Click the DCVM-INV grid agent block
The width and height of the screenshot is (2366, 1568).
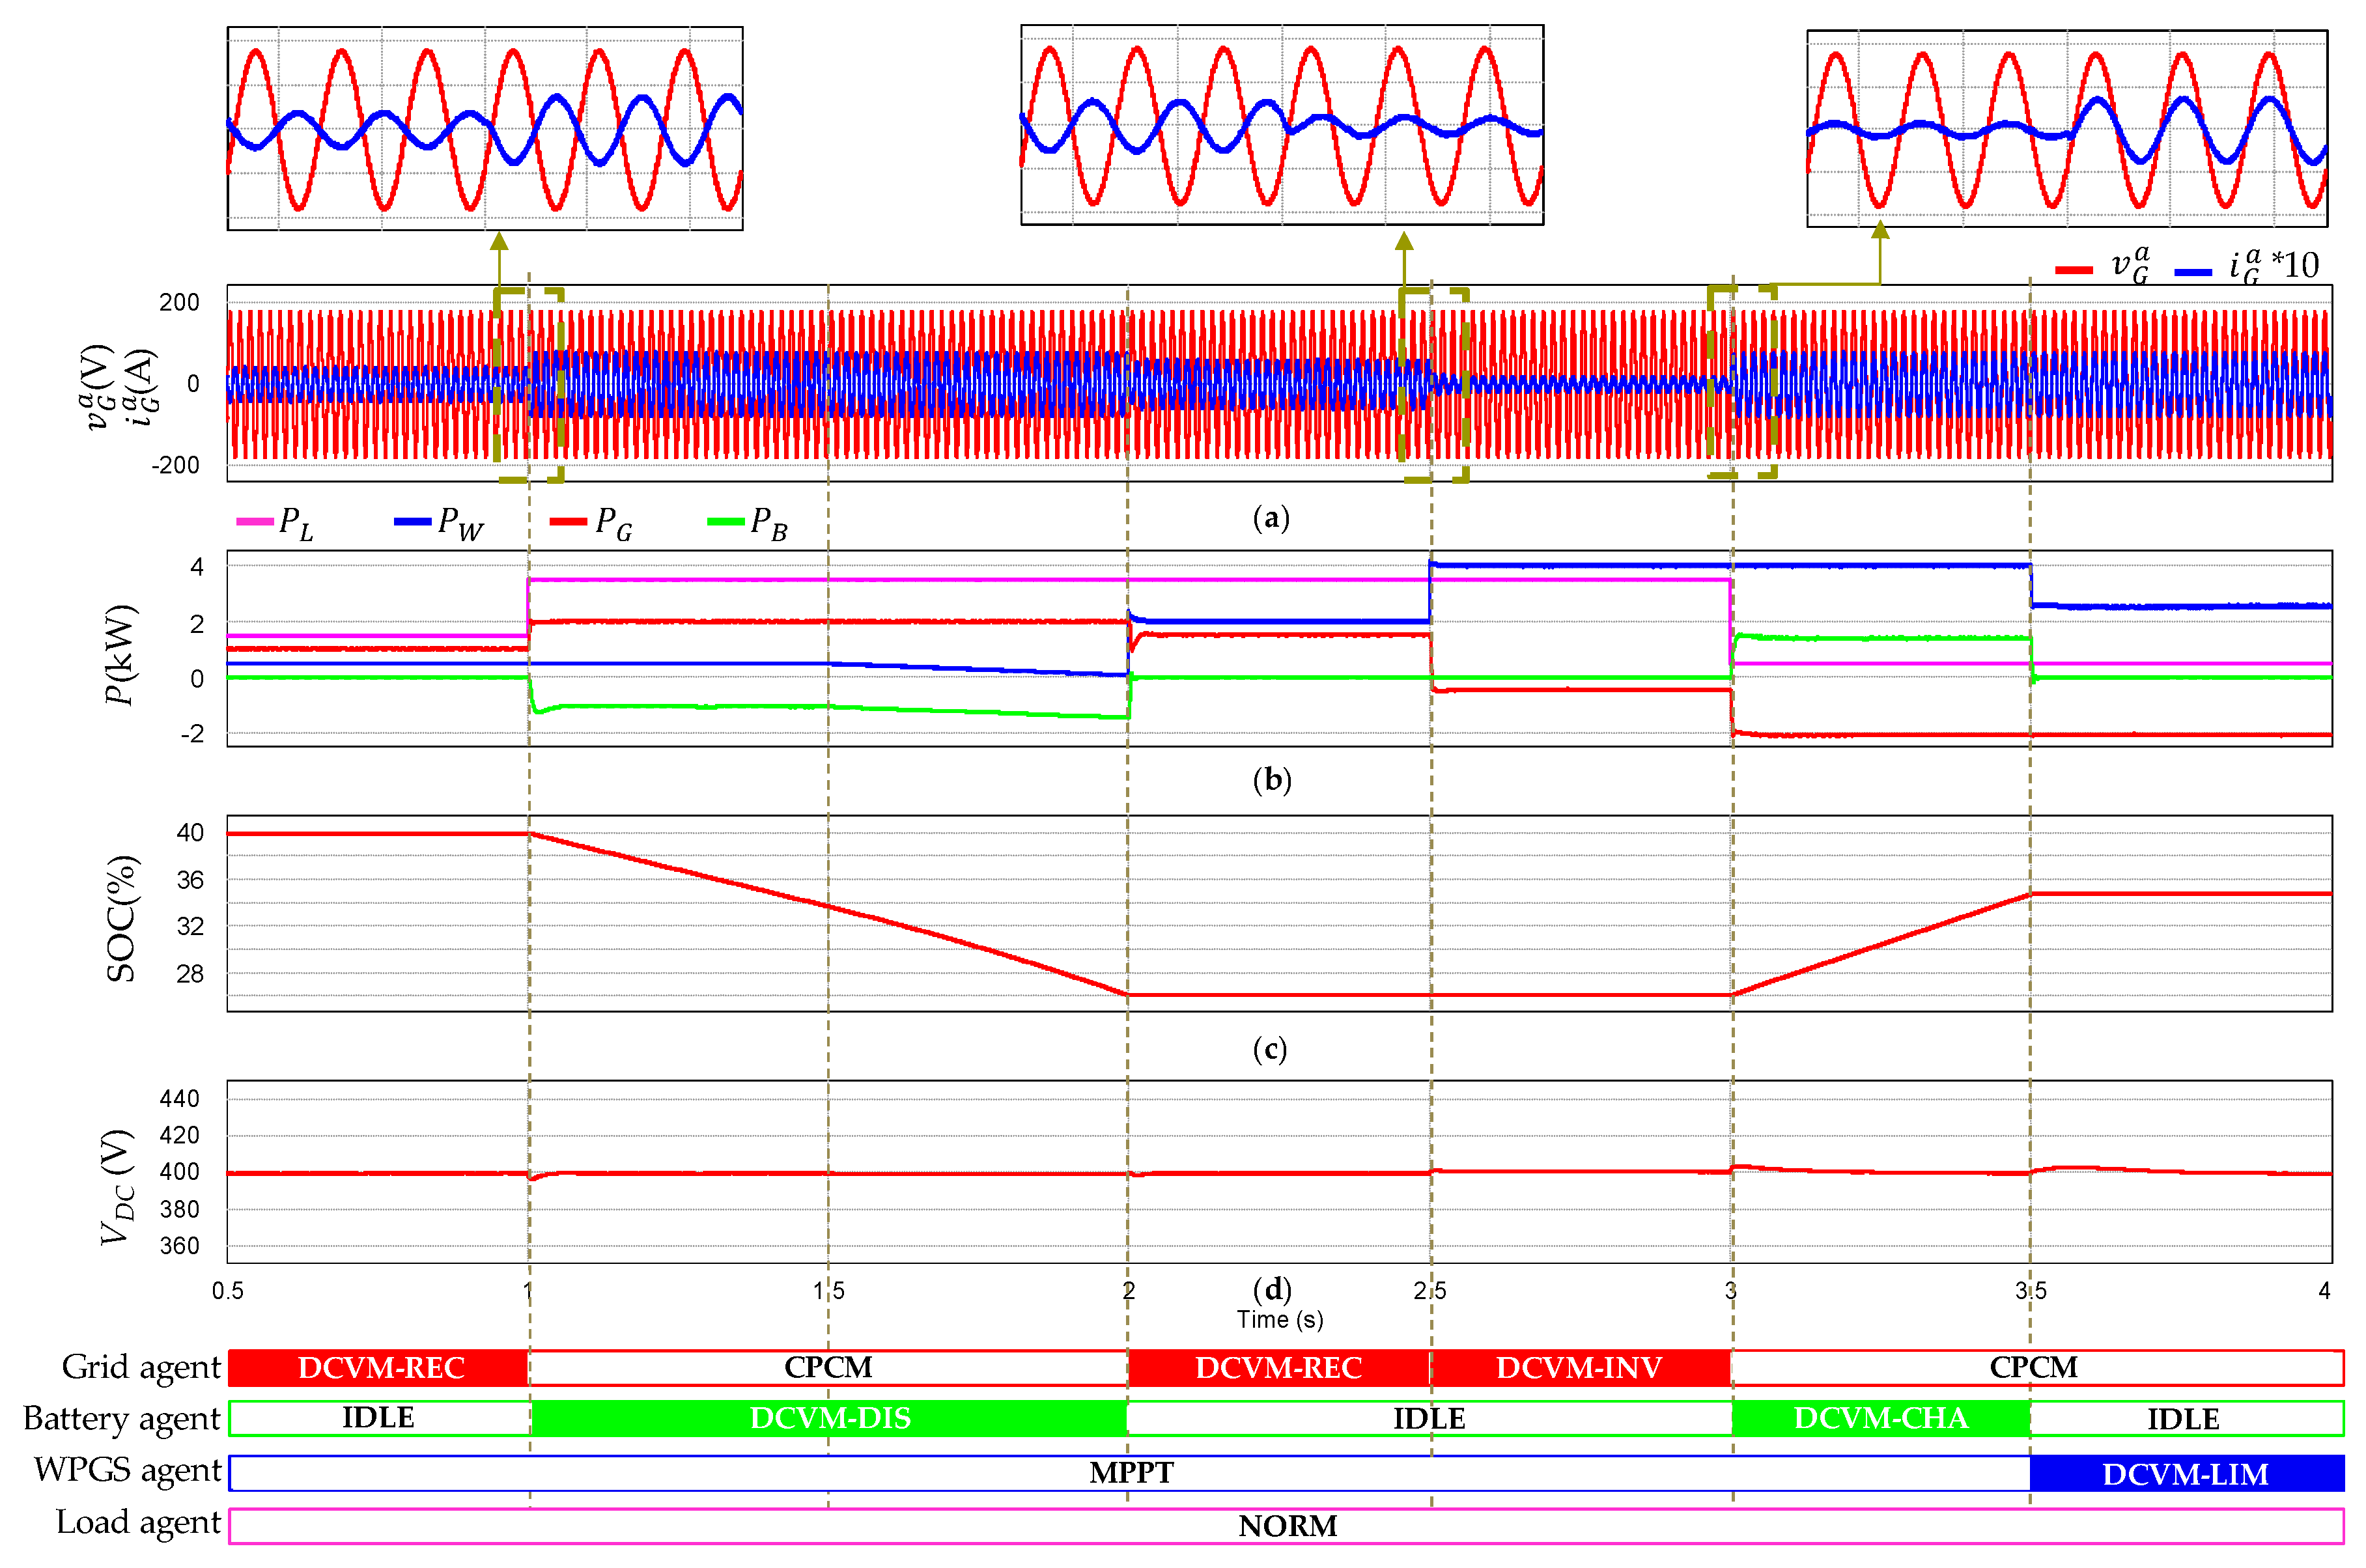pos(1579,1367)
